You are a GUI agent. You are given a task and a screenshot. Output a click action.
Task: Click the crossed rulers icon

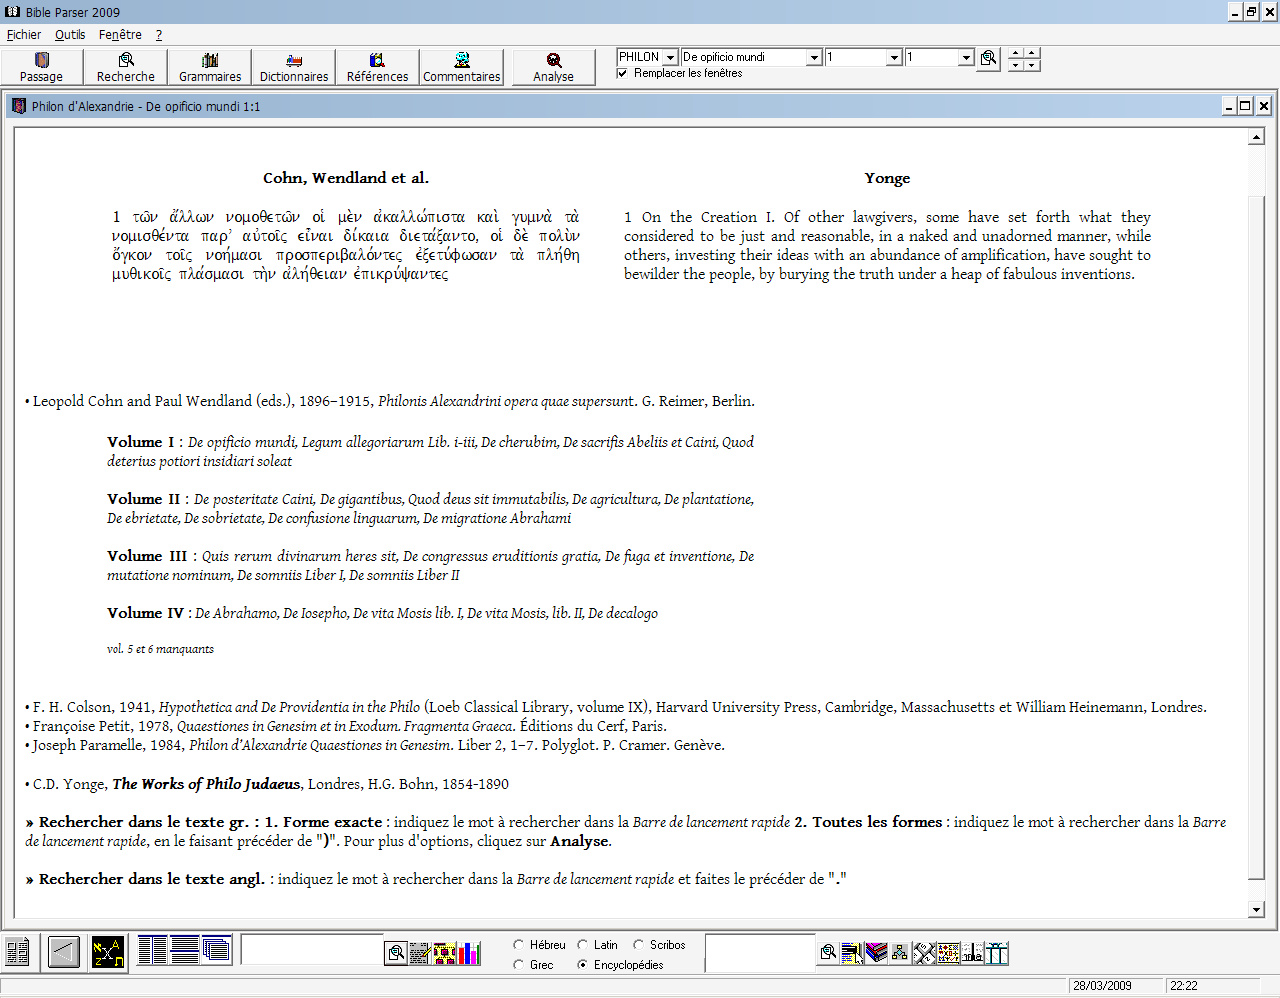click(924, 953)
